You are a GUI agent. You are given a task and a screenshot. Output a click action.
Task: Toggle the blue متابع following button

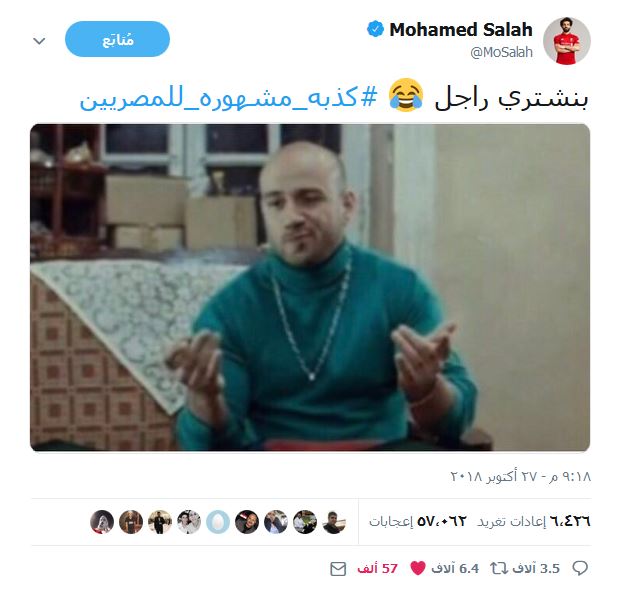tap(118, 39)
